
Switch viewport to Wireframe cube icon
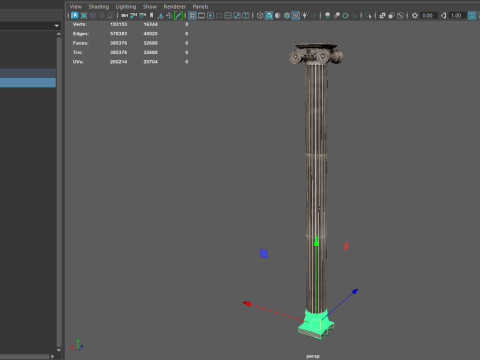pos(260,15)
